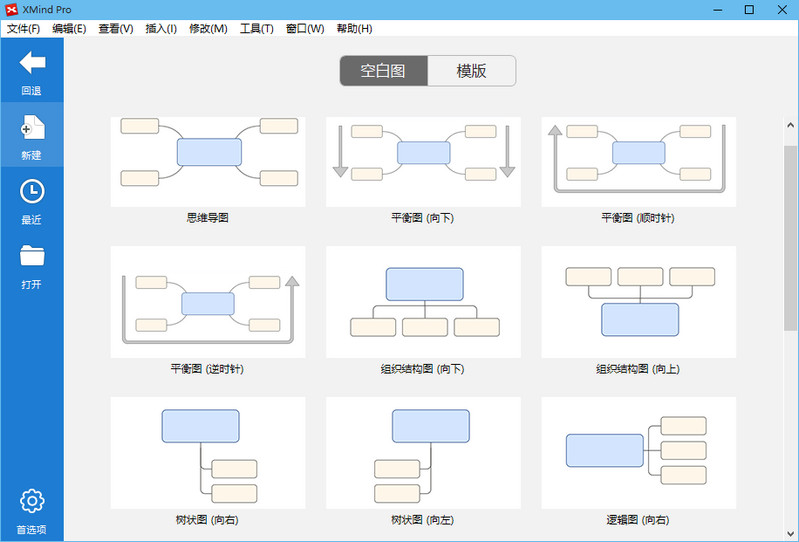Image resolution: width=799 pixels, height=542 pixels.
Task: Click the 平衡图 (逆时针) label text
Action: pos(207,369)
